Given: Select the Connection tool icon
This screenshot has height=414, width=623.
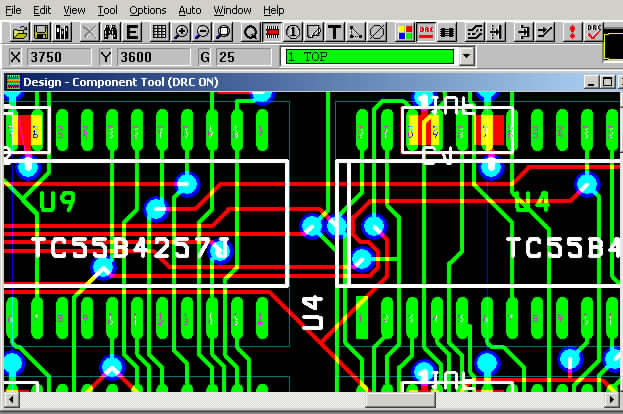Looking at the screenshot, I should [x=356, y=32].
